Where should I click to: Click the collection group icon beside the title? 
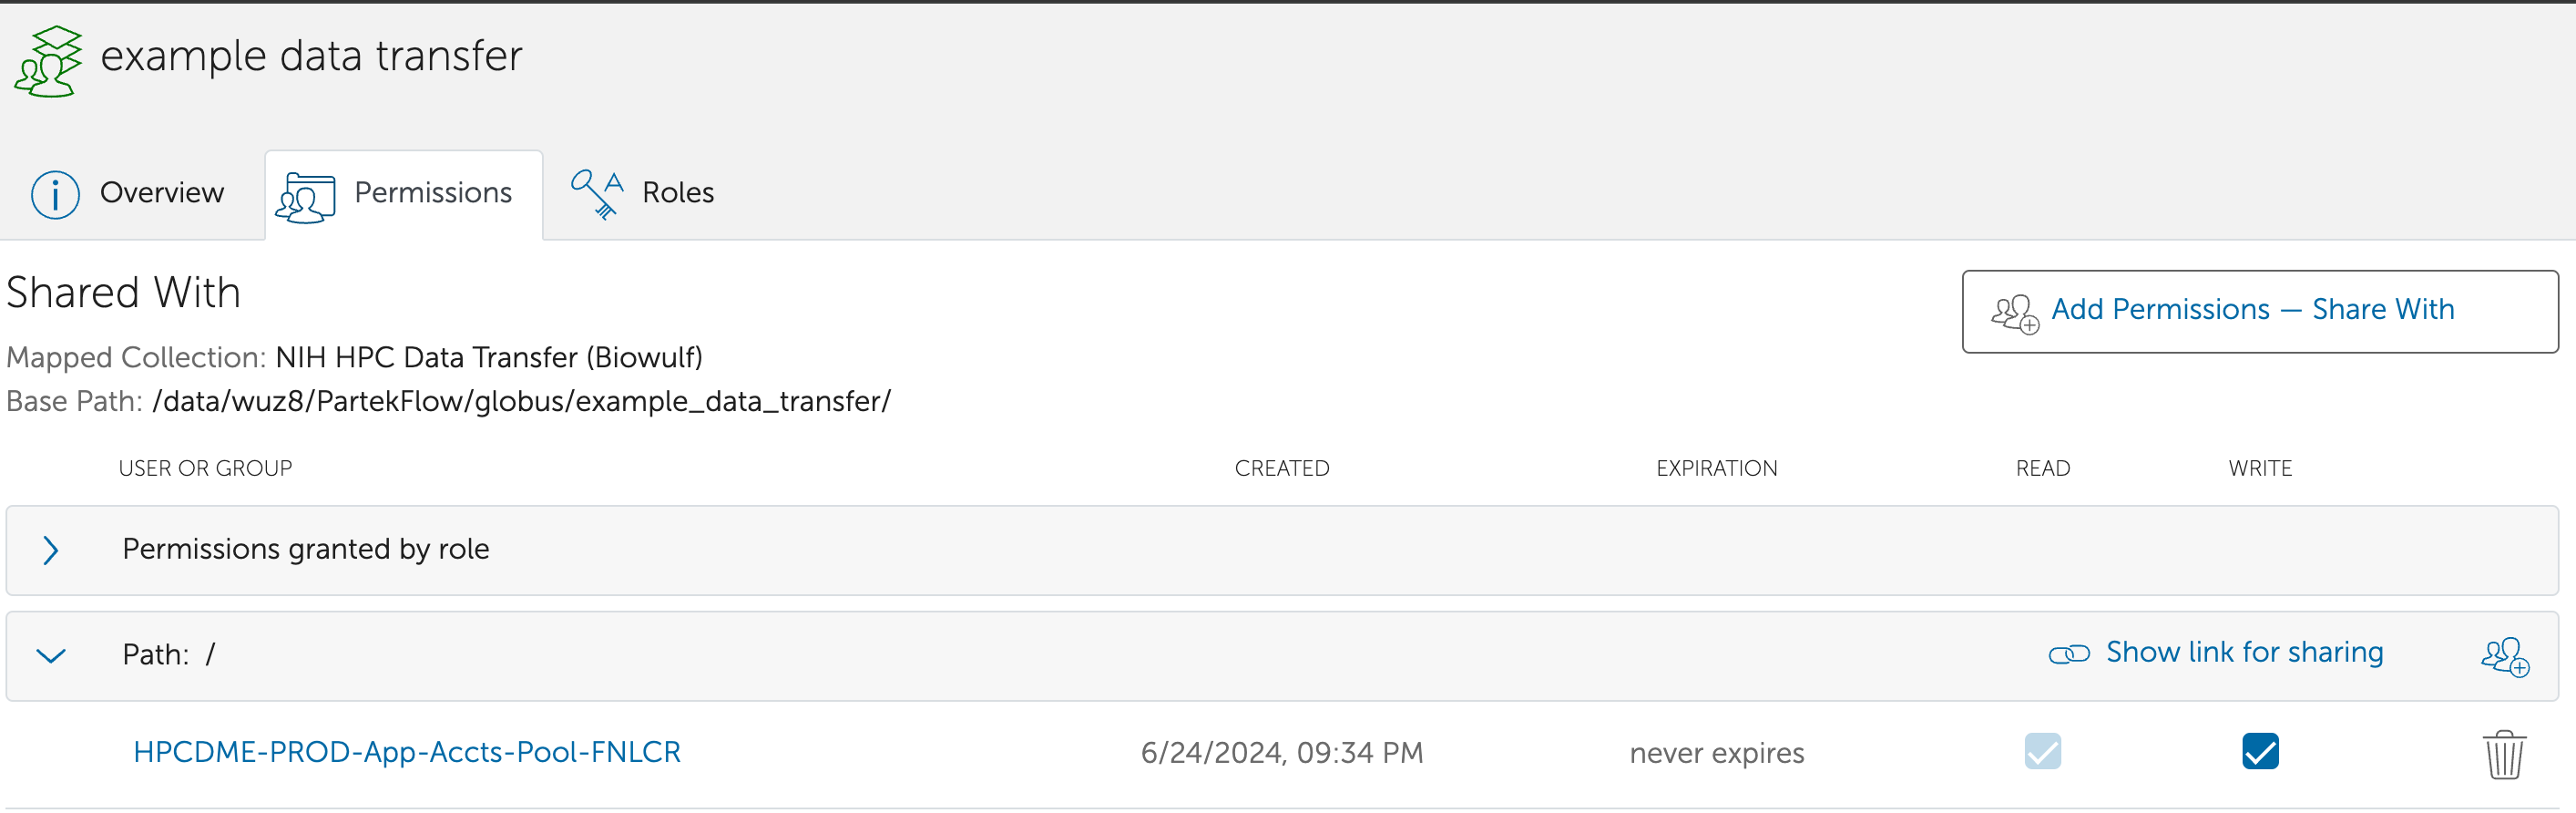(48, 61)
